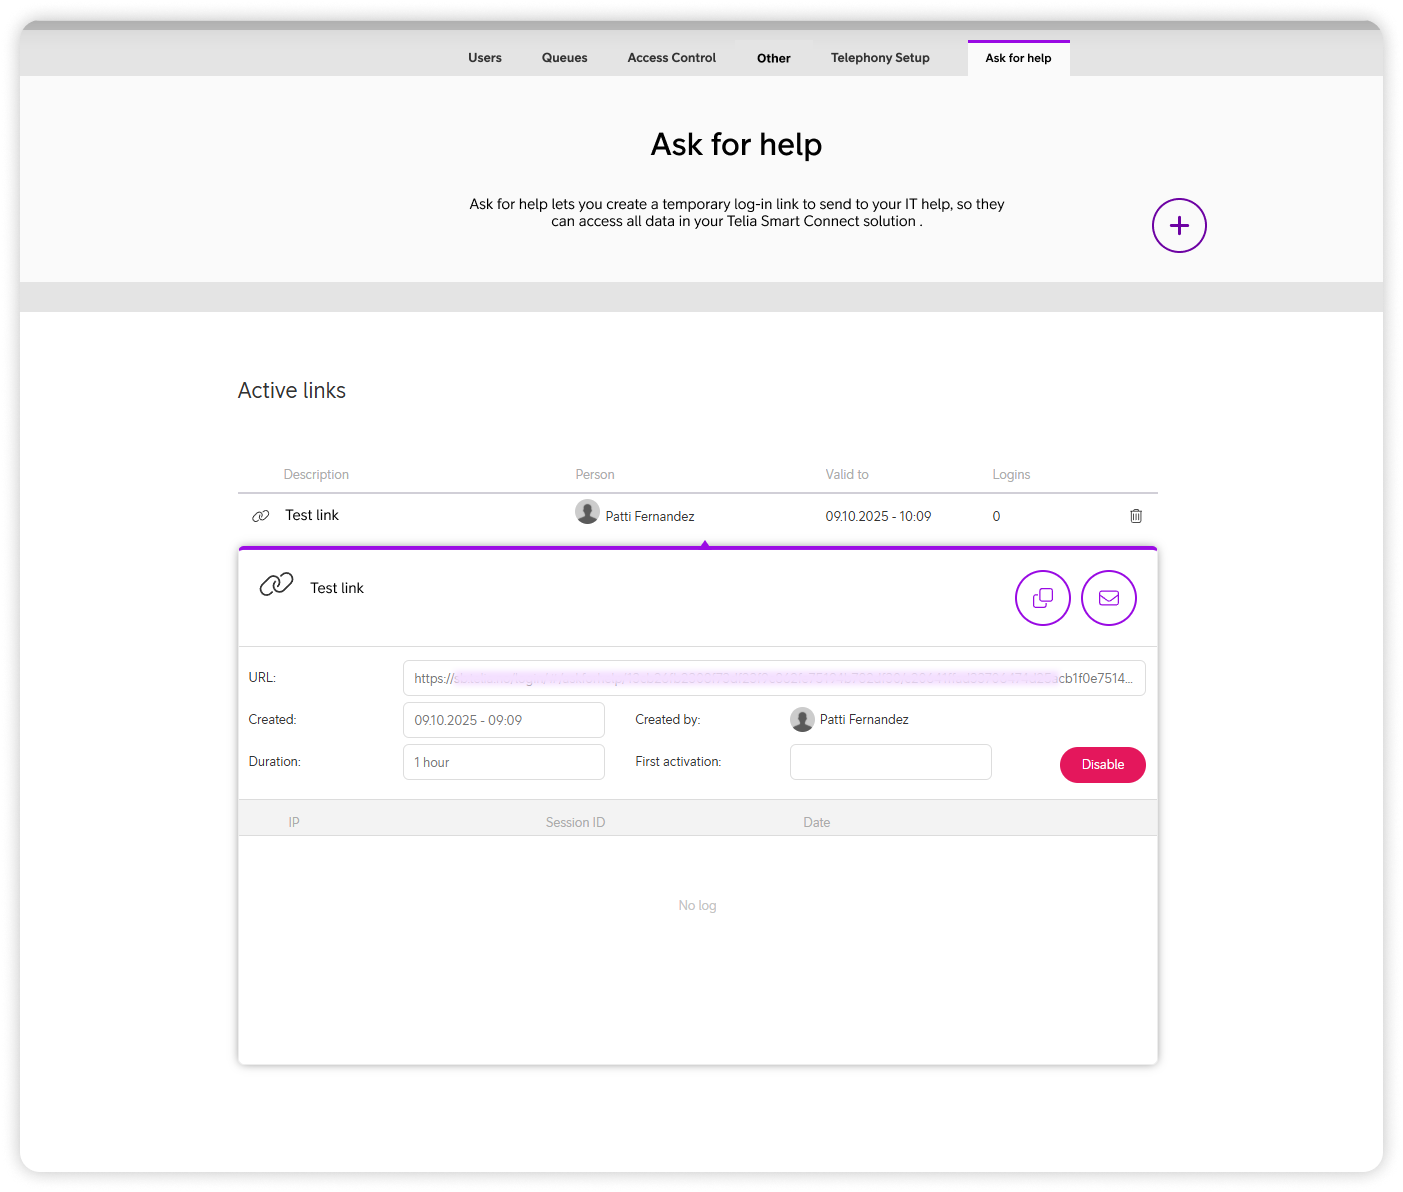This screenshot has height=1192, width=1403.
Task: Click the small link icon in Test link row
Action: 261,516
